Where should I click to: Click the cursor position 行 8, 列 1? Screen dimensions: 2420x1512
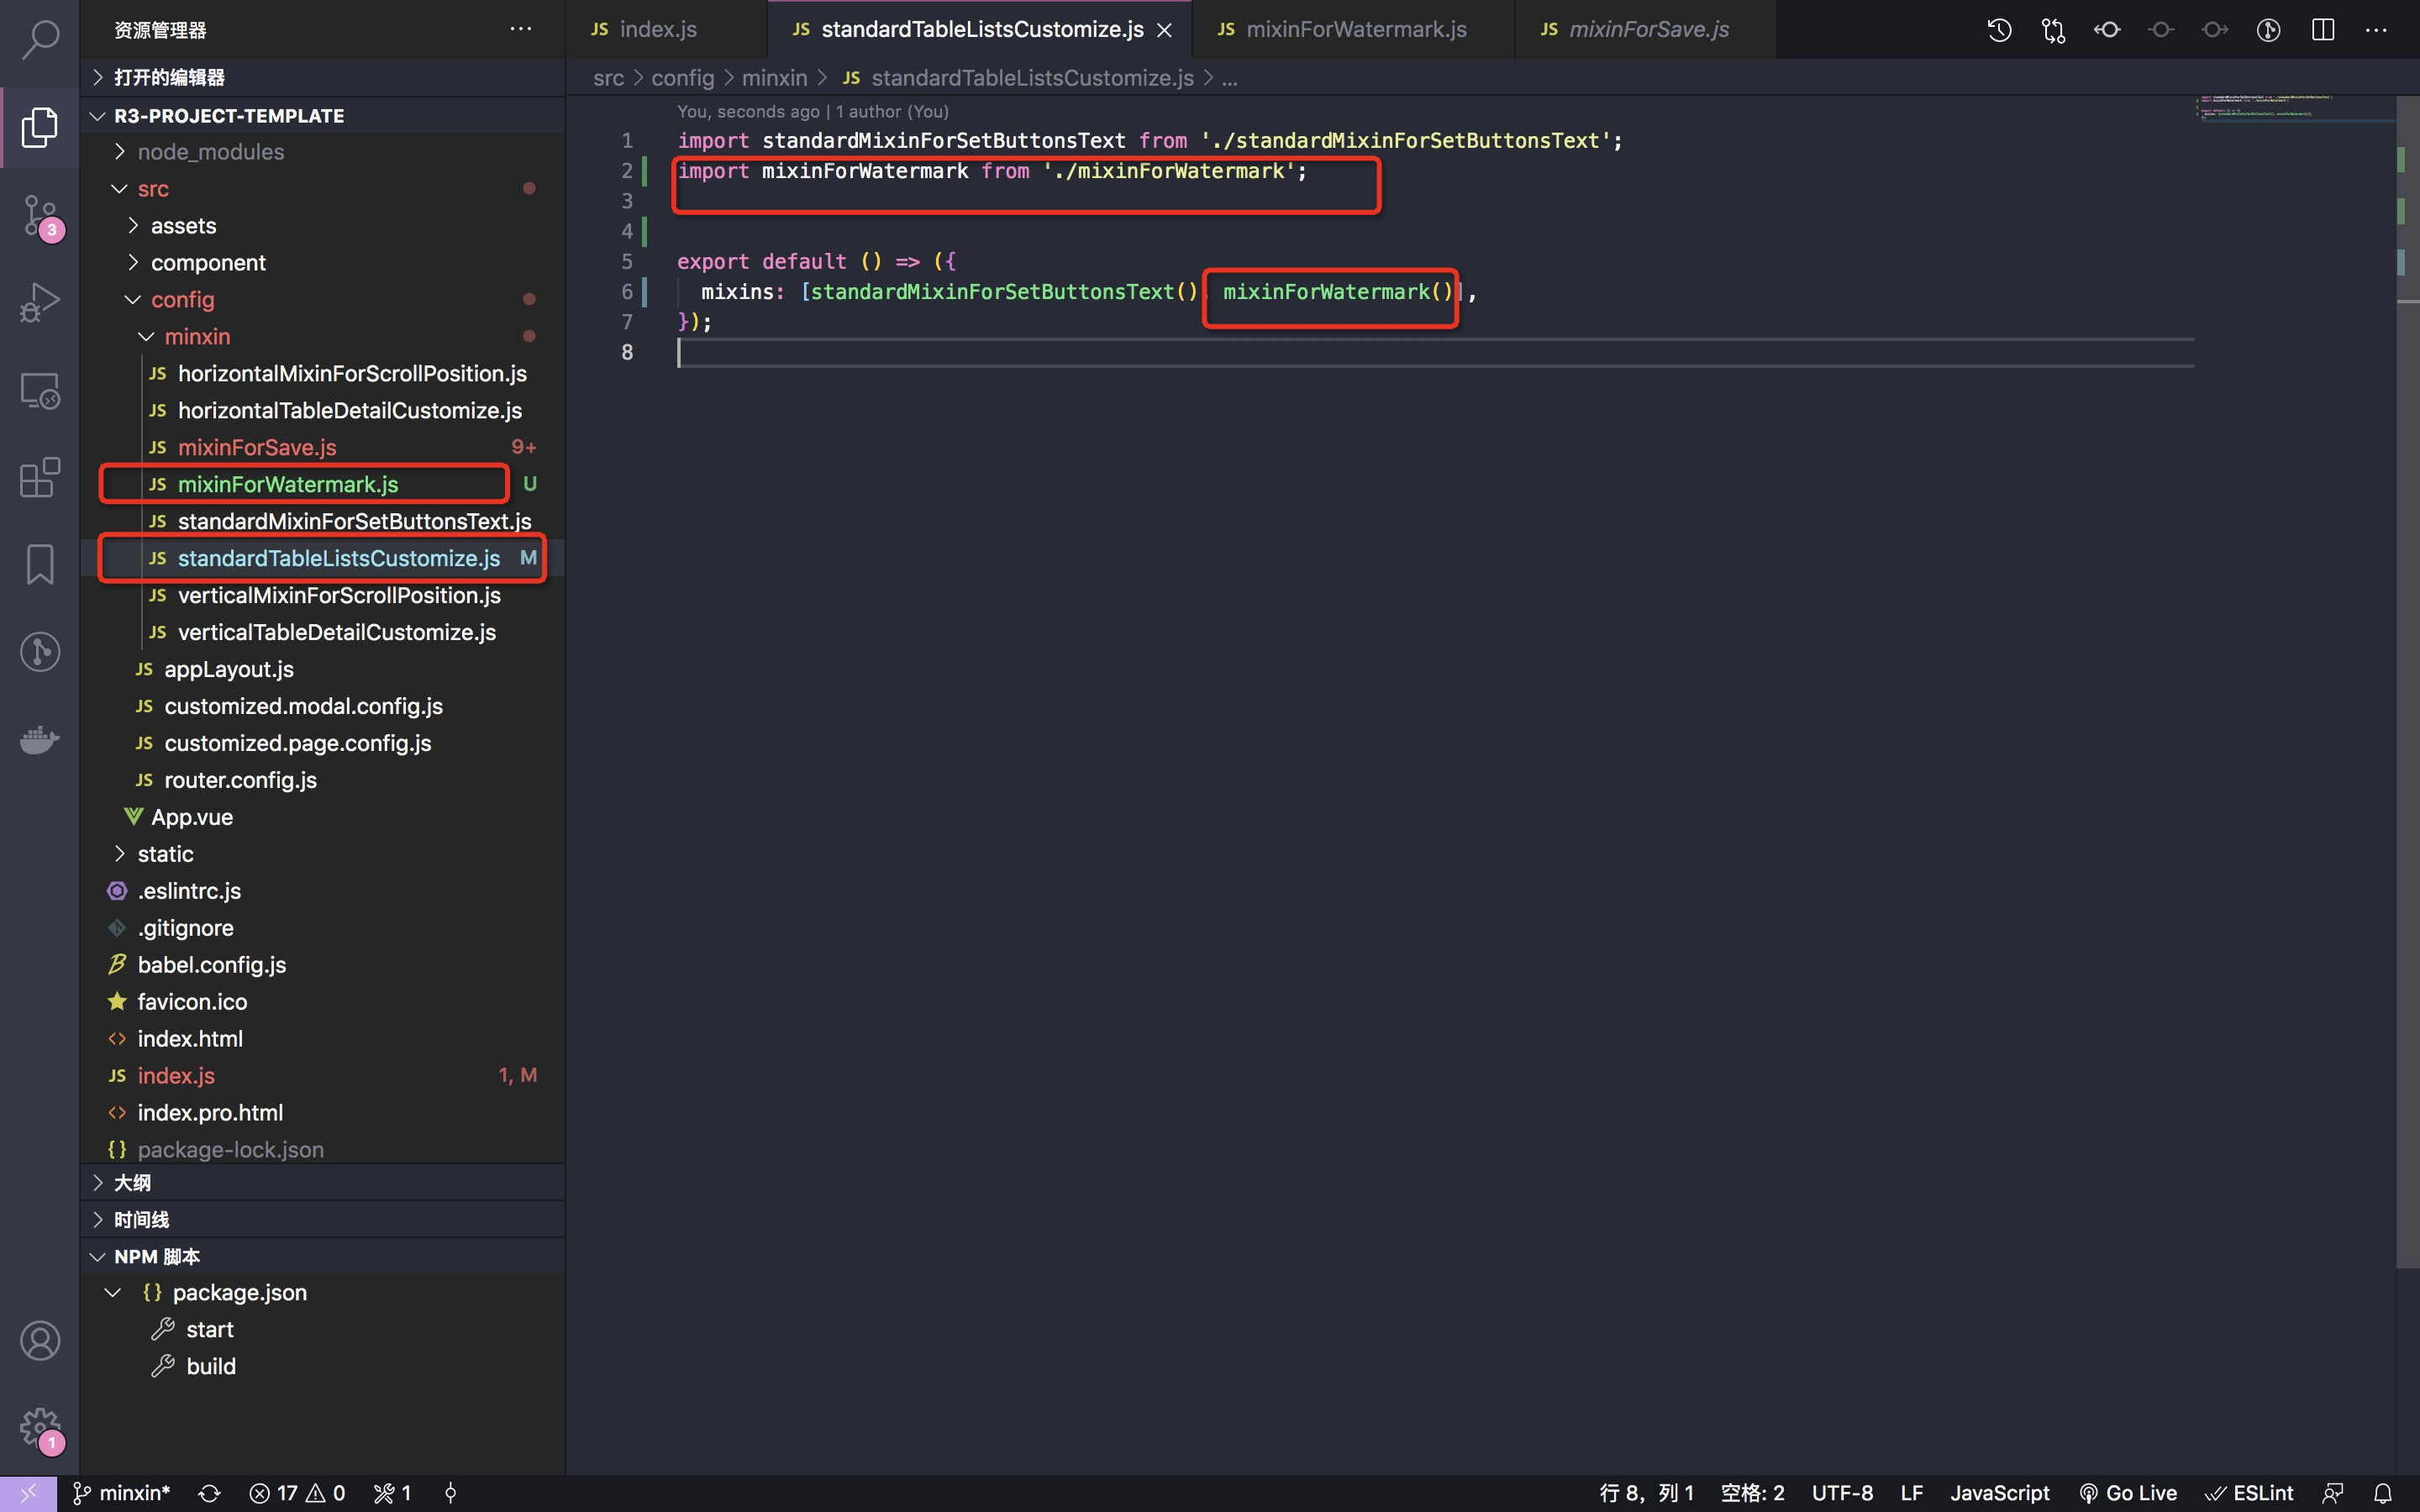pos(1646,1493)
